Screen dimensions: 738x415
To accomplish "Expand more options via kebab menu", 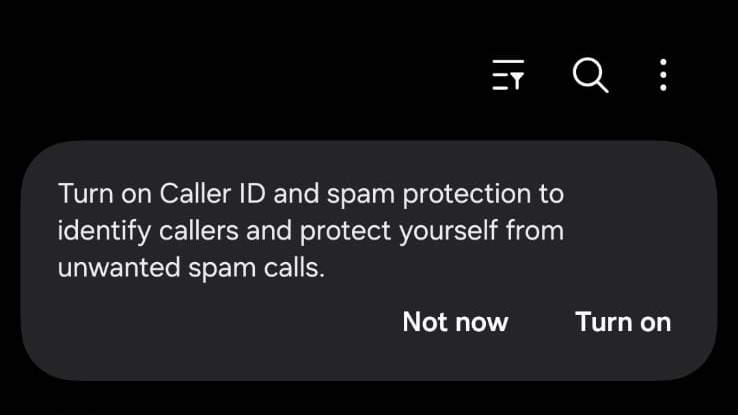I will click(663, 75).
